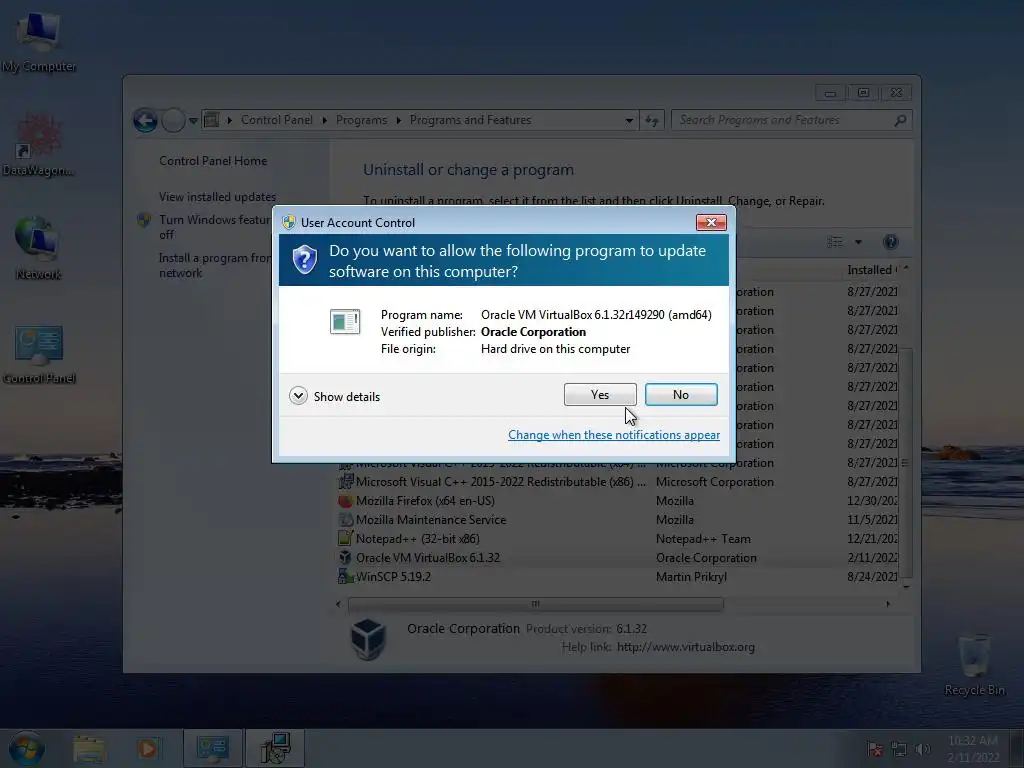Viewport: 1024px width, 768px height.
Task: Click Notepad++ Team publisher cell
Action: (703, 539)
